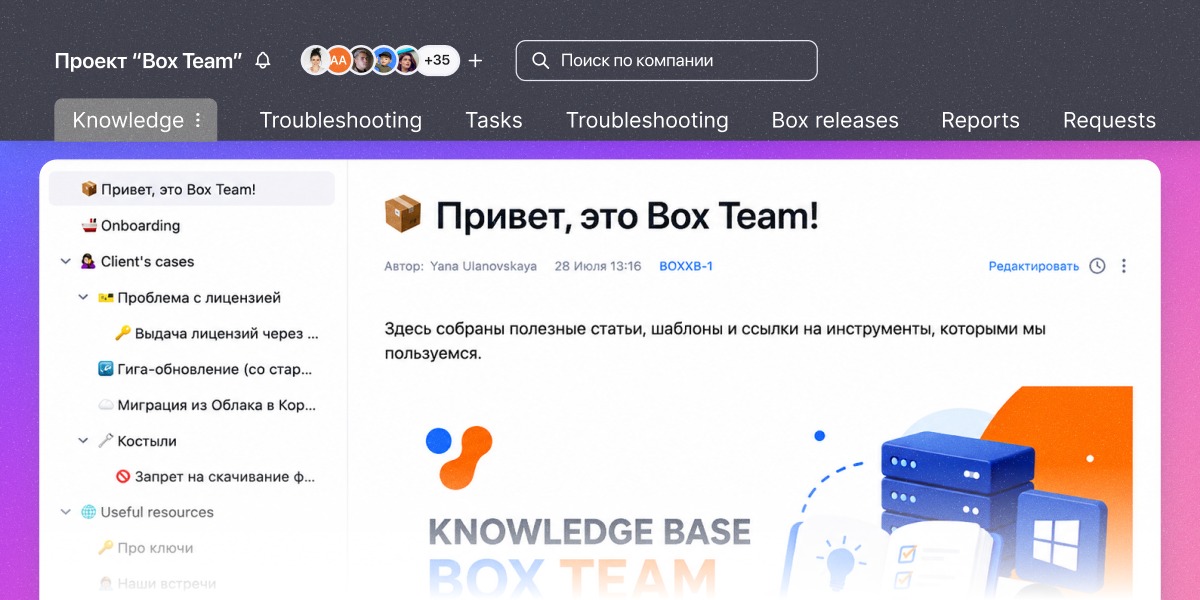Open Knowledge tab three-dot options
This screenshot has width=1200, height=600.
coord(198,120)
